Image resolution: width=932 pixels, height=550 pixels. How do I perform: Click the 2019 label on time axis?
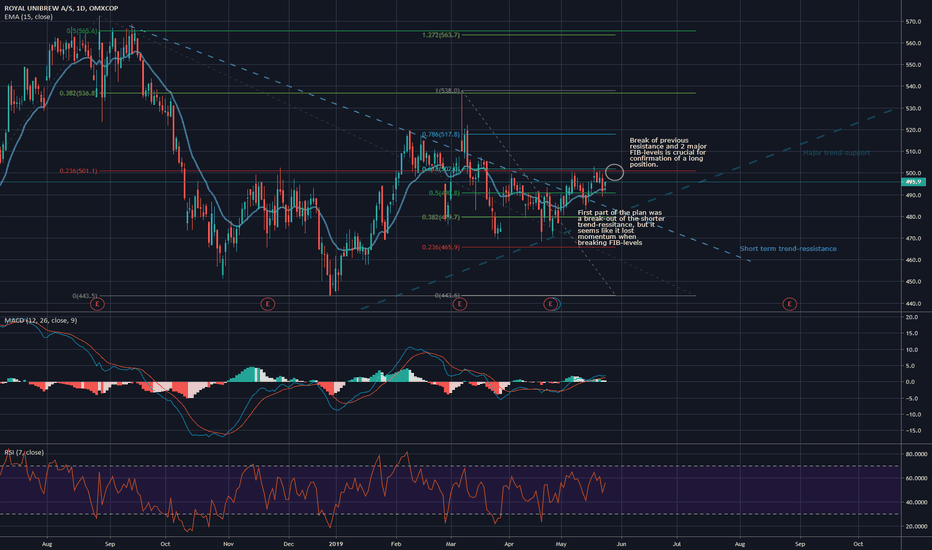coord(336,544)
